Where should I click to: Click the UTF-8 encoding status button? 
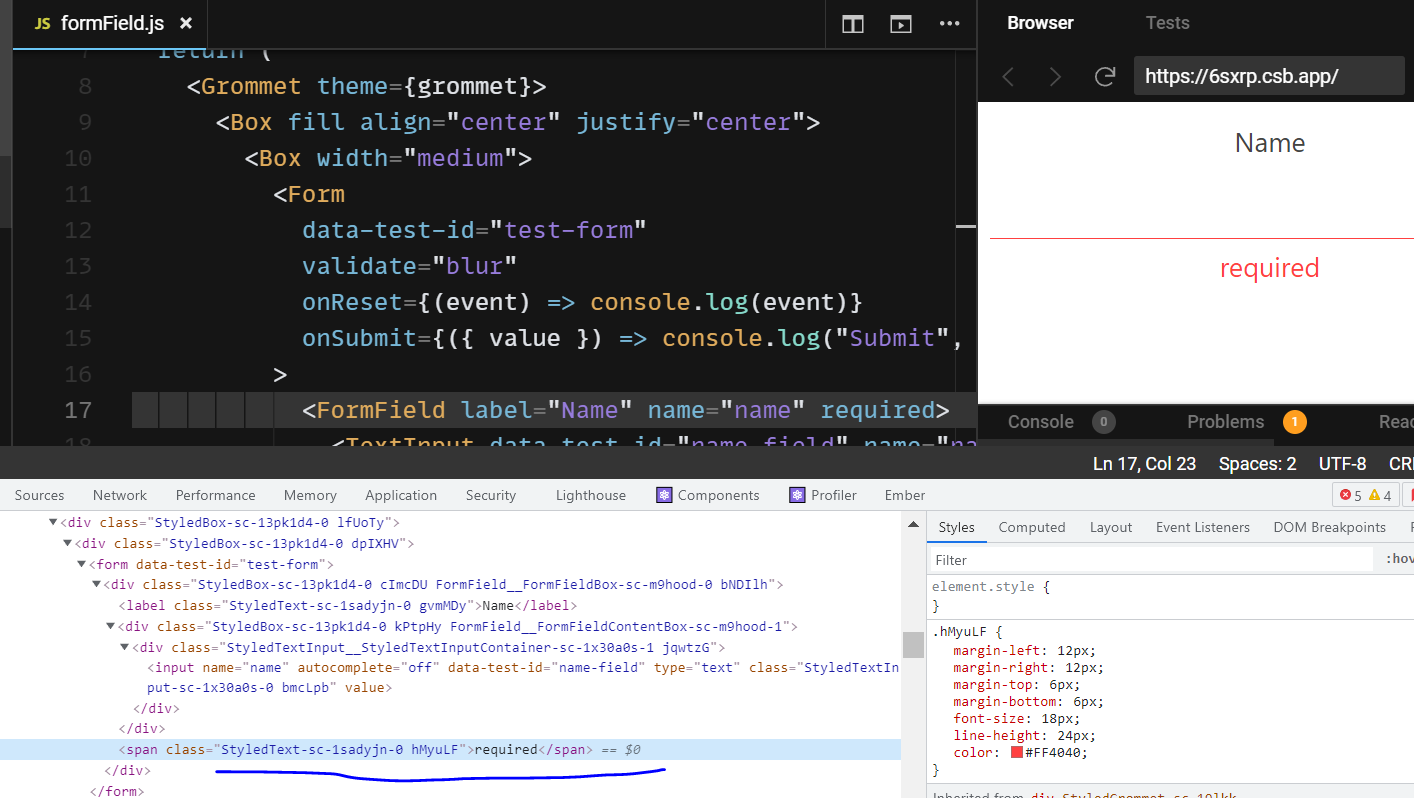pos(1342,463)
